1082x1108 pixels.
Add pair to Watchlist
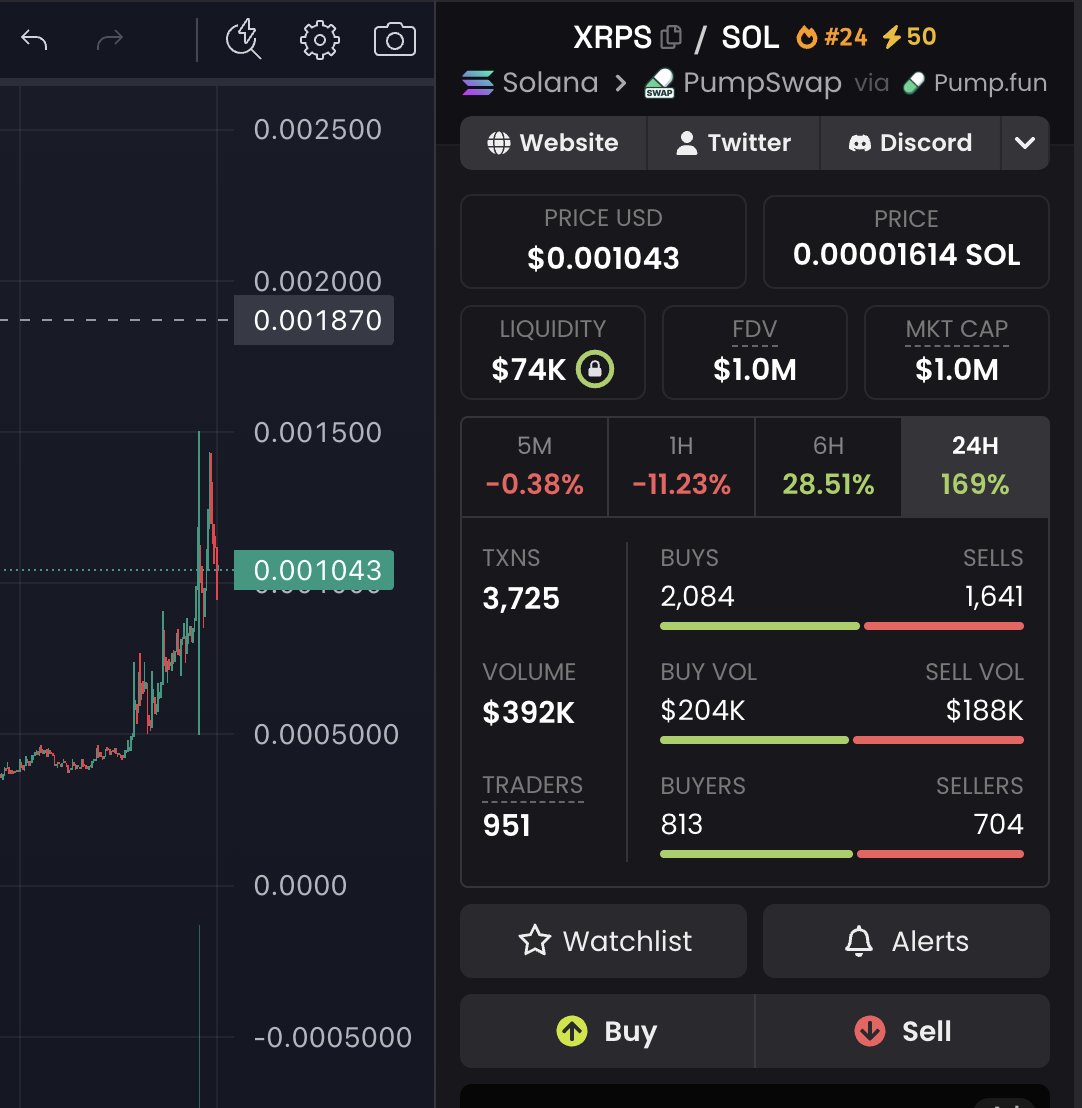[x=604, y=941]
